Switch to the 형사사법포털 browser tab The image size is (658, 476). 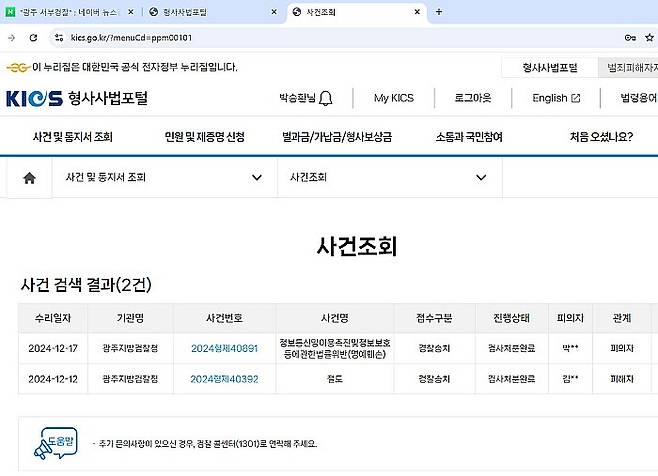coord(213,12)
